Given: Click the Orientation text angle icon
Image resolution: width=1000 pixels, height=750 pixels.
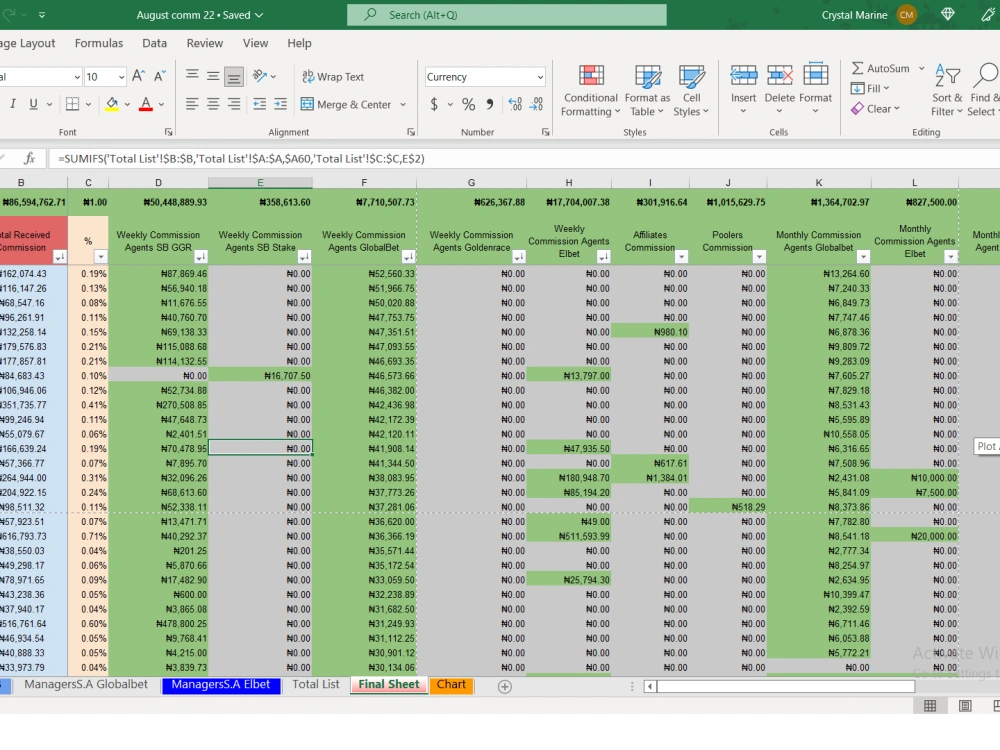Looking at the screenshot, I should (260, 76).
